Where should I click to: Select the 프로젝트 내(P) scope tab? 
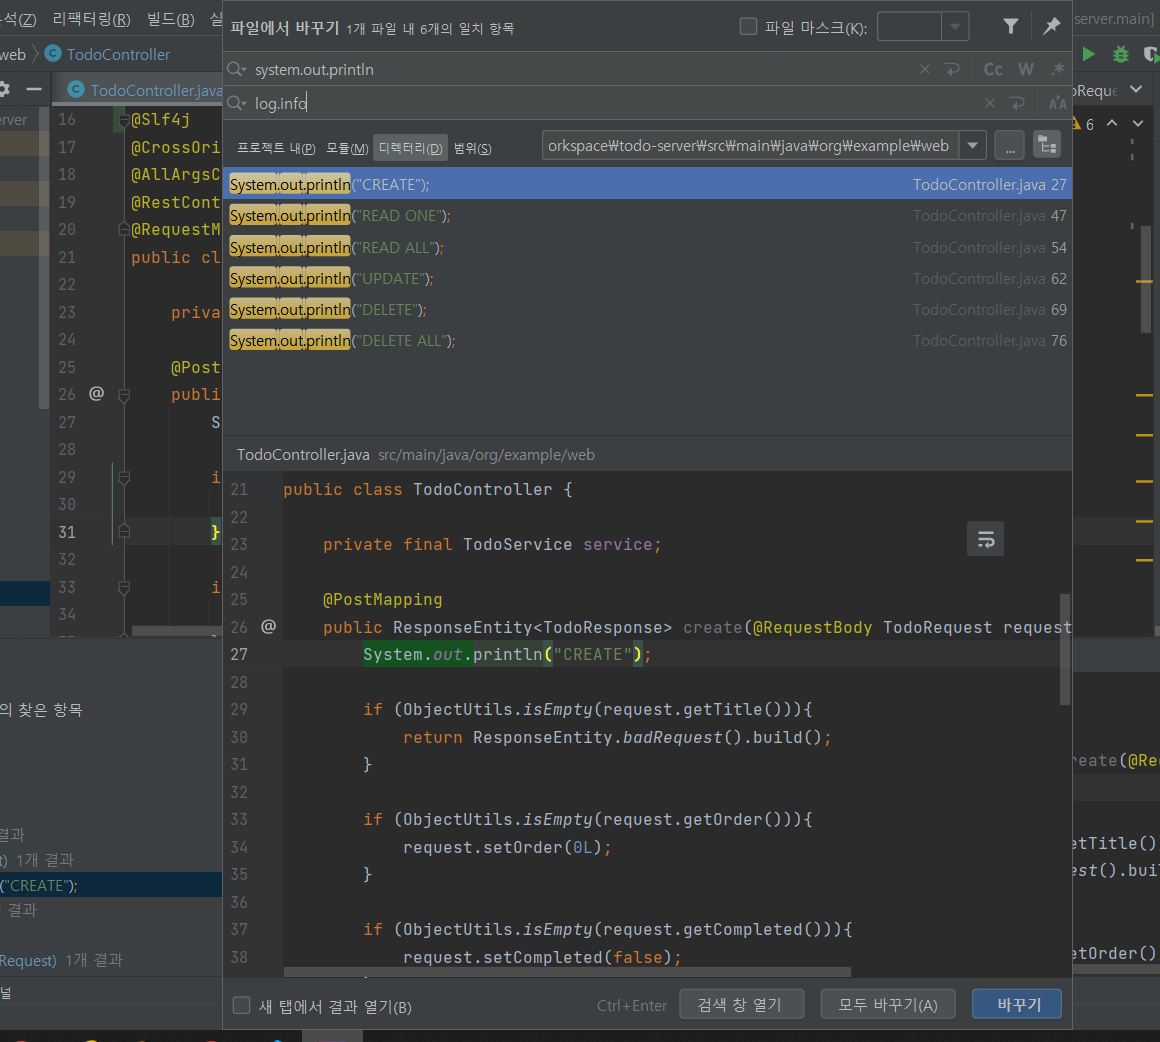point(276,149)
